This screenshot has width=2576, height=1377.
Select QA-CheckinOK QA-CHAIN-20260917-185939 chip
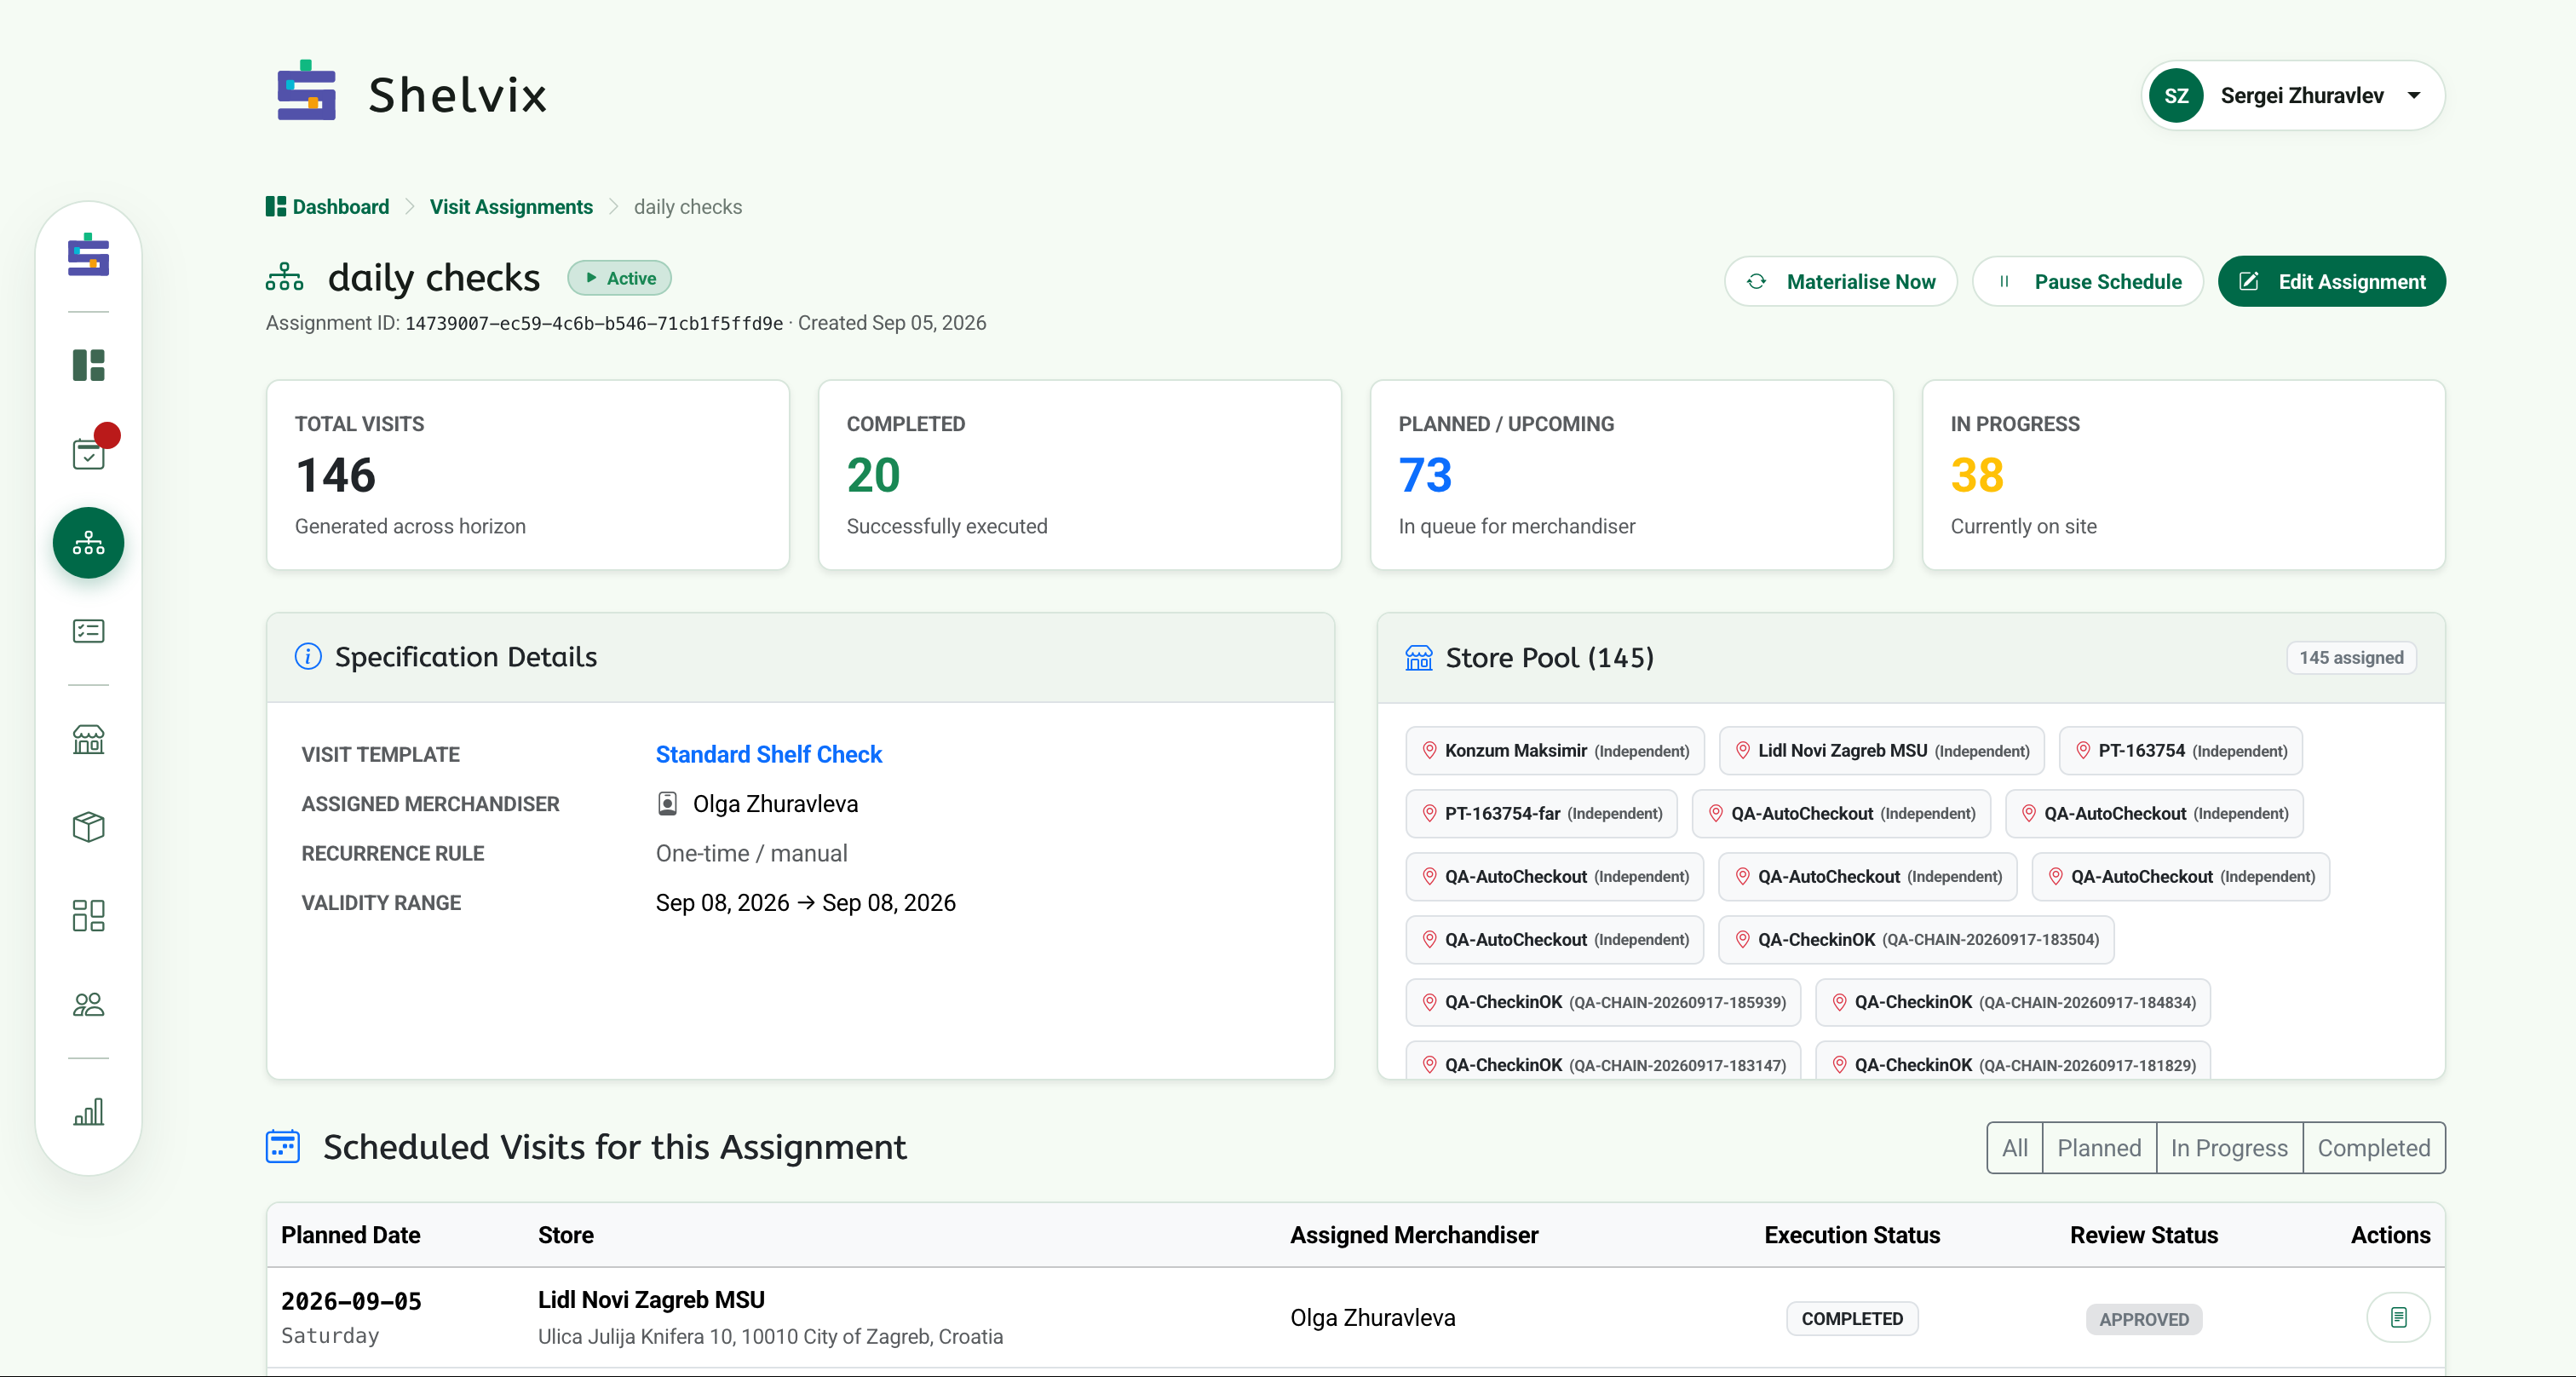pos(1603,1002)
